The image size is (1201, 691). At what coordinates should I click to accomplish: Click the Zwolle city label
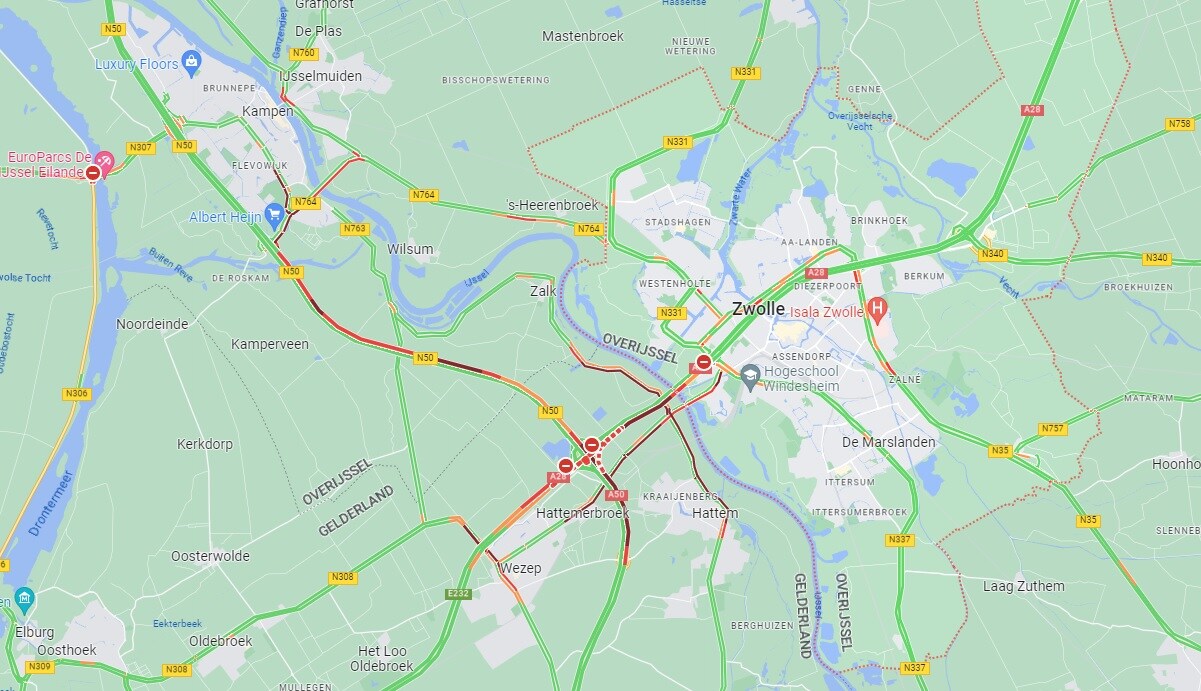(x=759, y=308)
